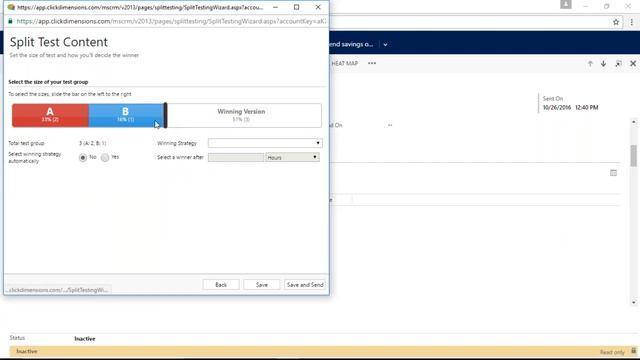The image size is (640, 360).
Task: Click the up arrow previous record icon
Action: 590,64
